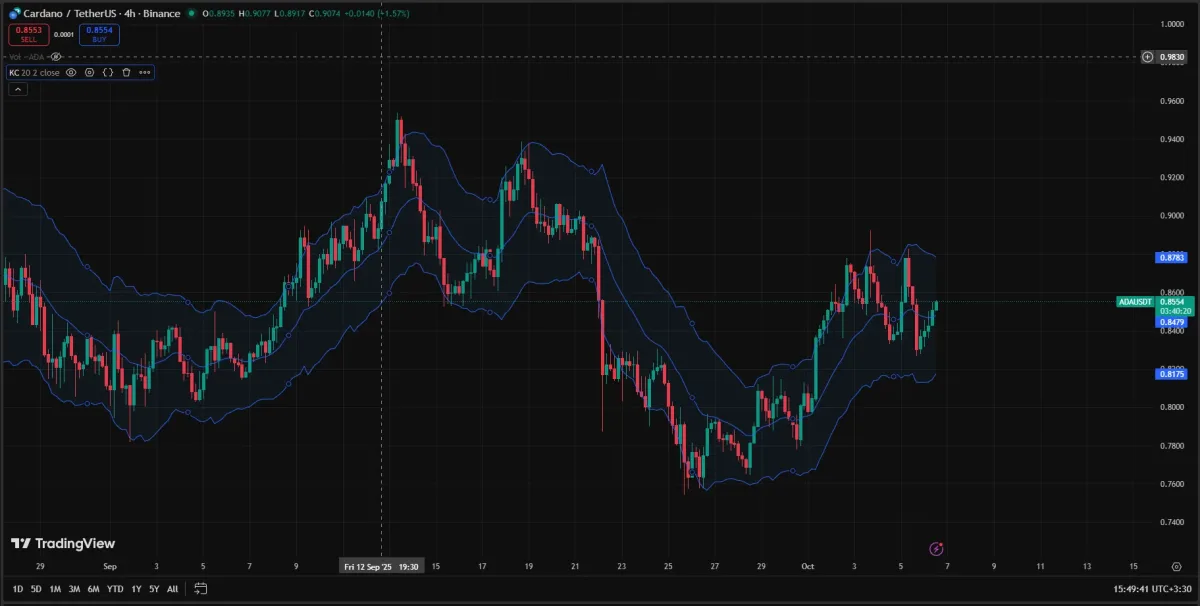The height and width of the screenshot is (606, 1200).
Task: Open the timezone menu UTC+3:30
Action: coord(1173,589)
